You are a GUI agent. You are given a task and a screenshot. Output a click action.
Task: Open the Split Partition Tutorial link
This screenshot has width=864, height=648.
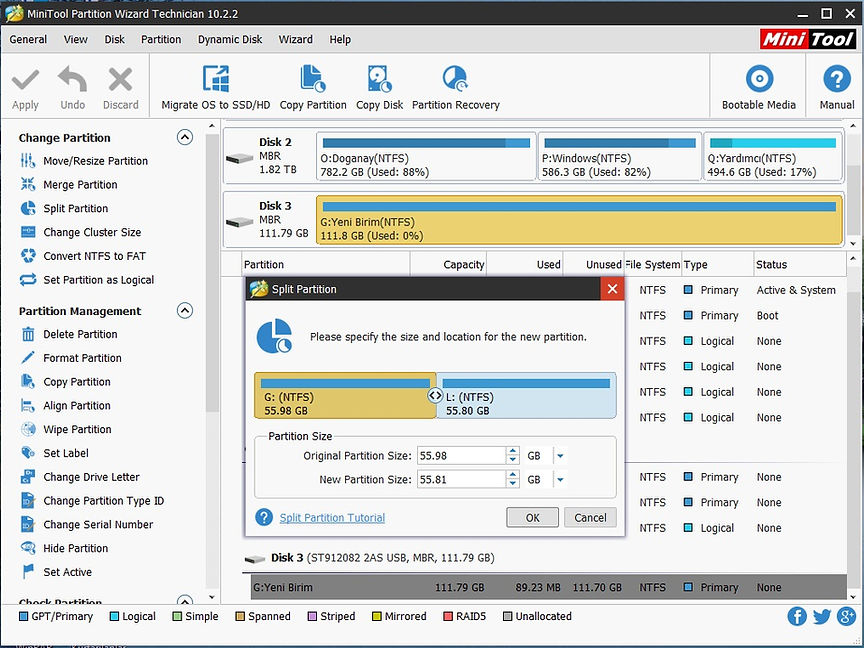coord(332,517)
